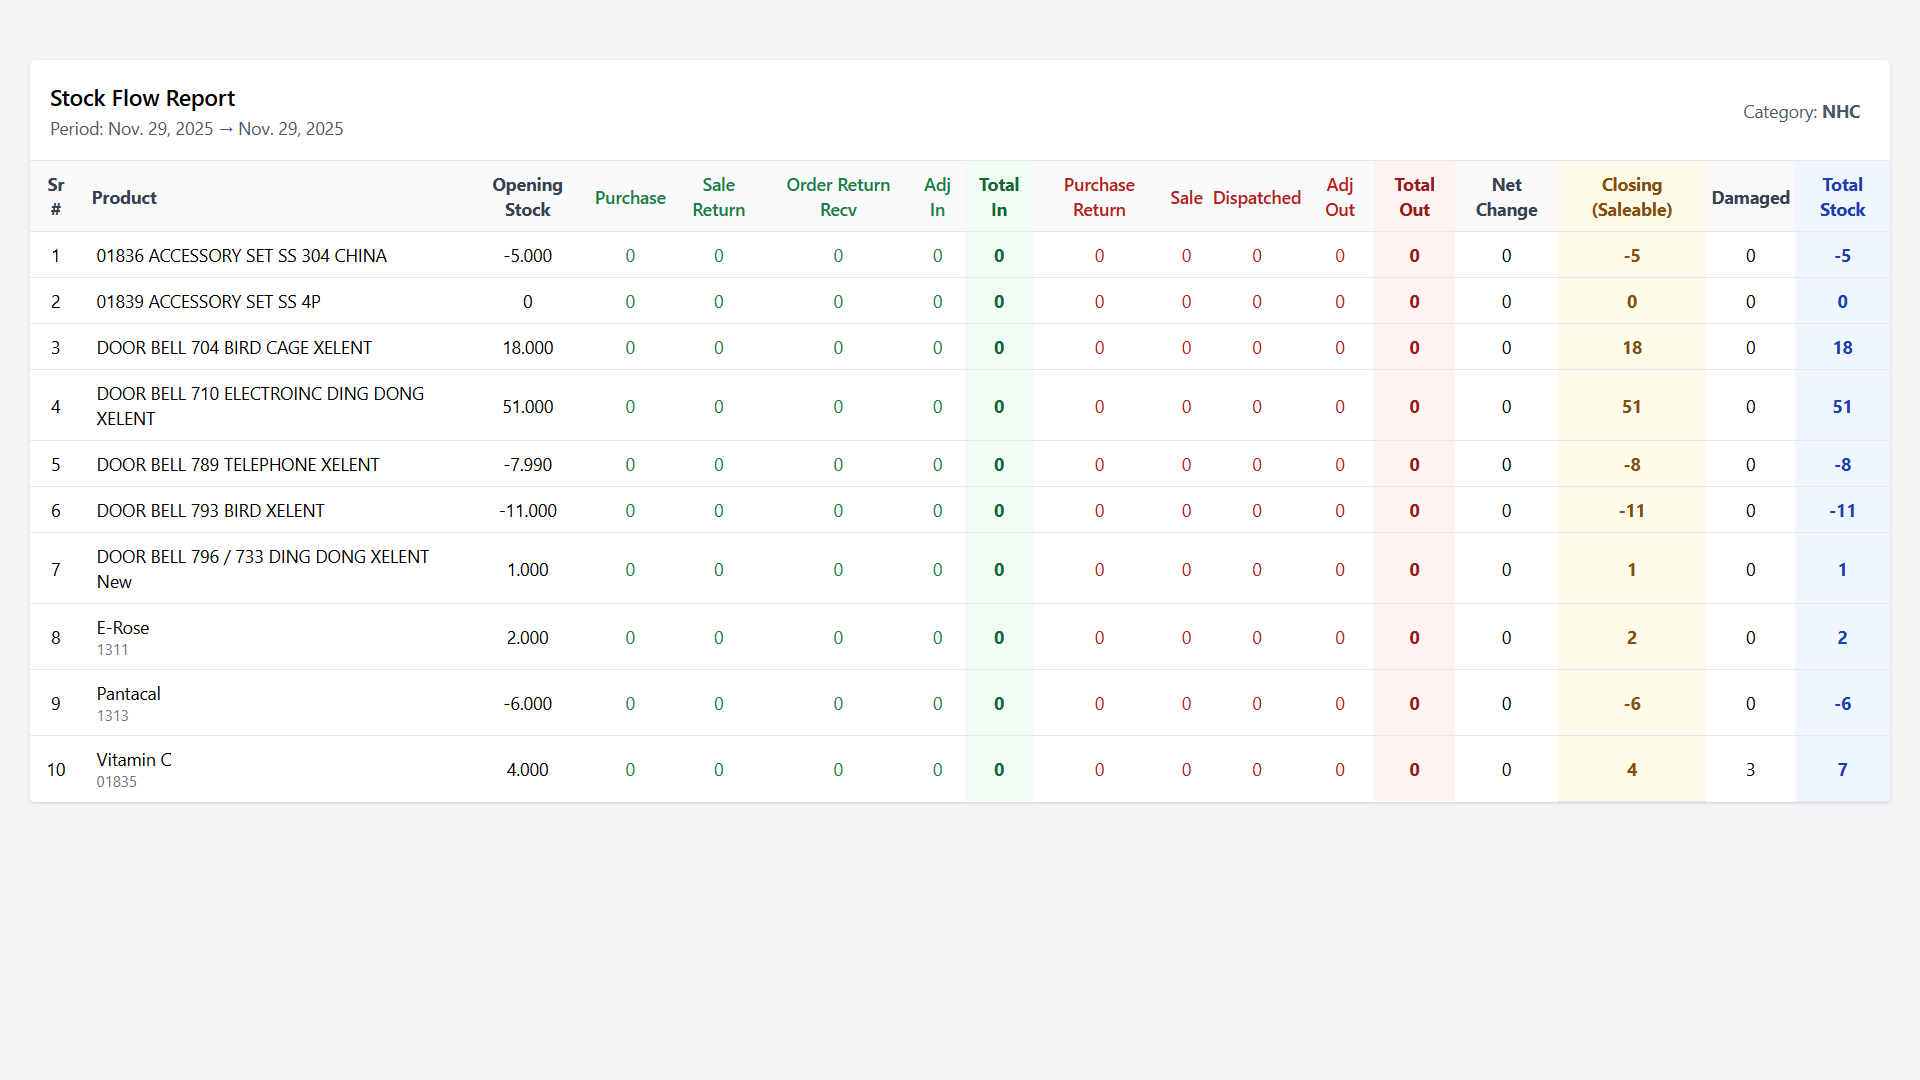The height and width of the screenshot is (1080, 1920).
Task: Click the category label NHC
Action: tap(1842, 111)
